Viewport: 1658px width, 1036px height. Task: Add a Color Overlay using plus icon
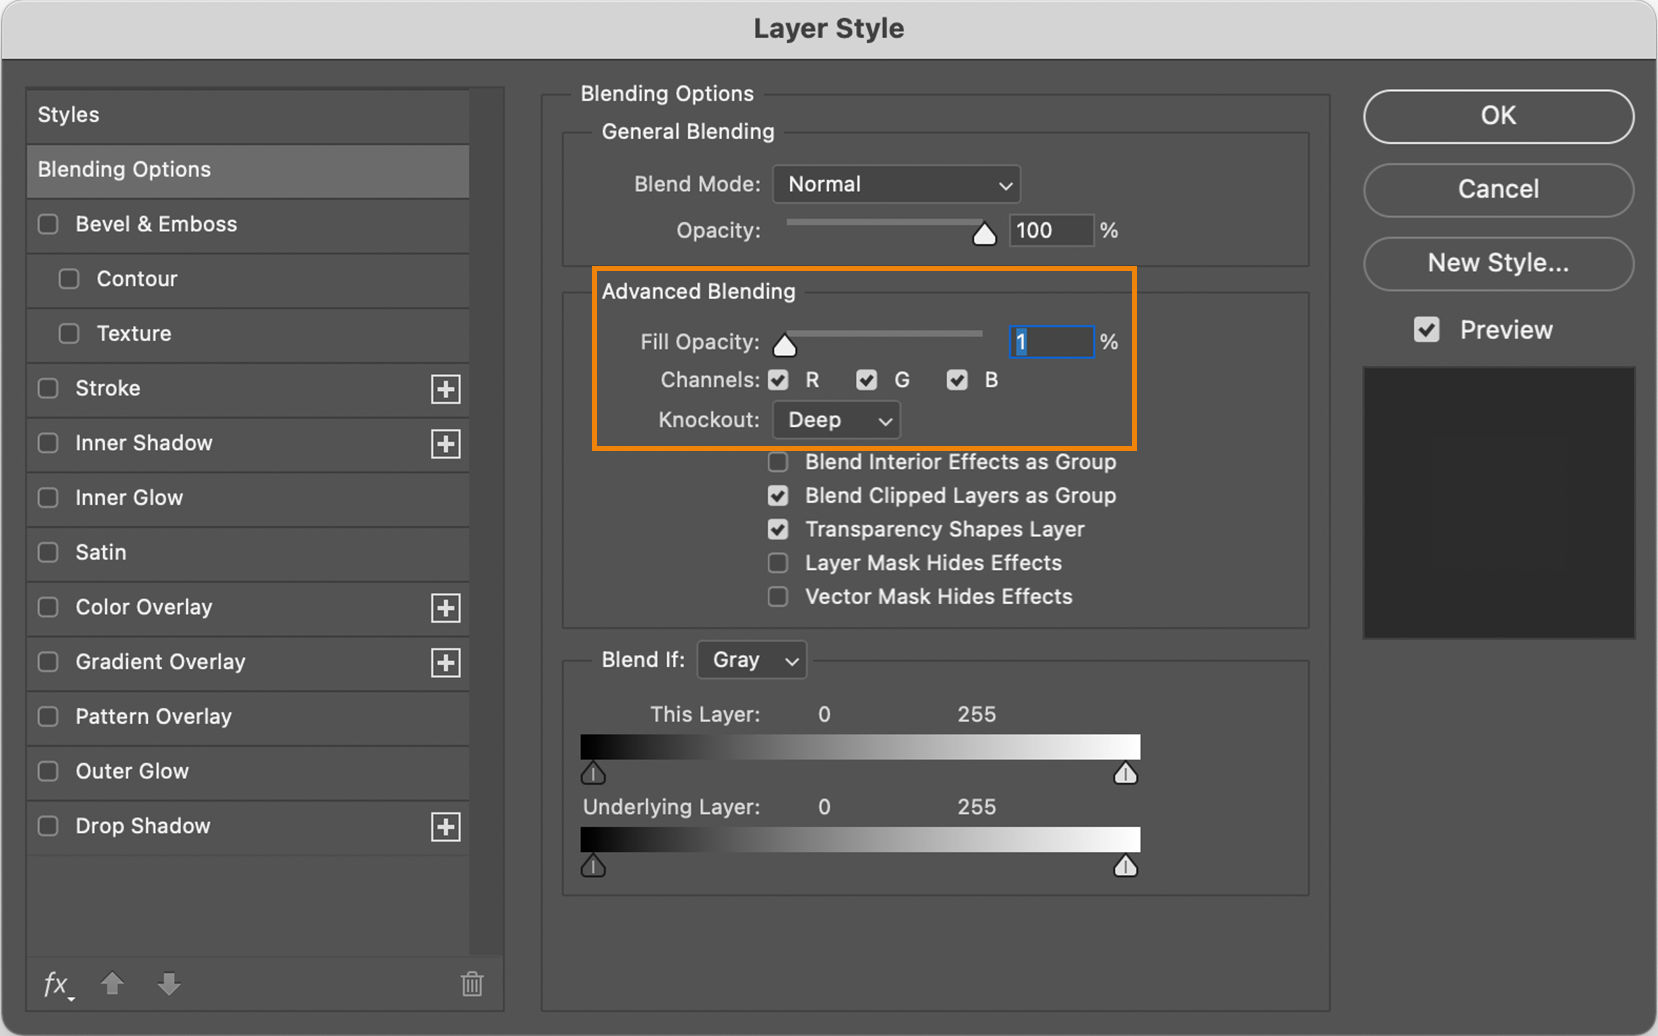coord(445,608)
